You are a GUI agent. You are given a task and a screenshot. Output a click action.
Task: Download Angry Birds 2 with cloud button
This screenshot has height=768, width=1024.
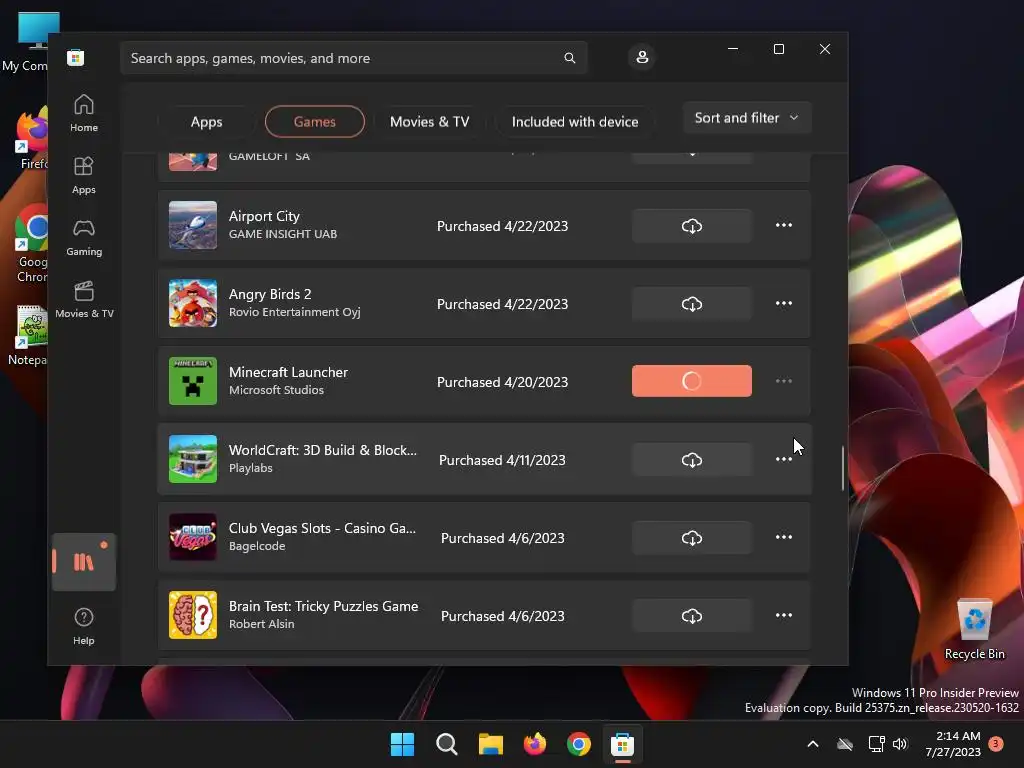pyautogui.click(x=692, y=304)
